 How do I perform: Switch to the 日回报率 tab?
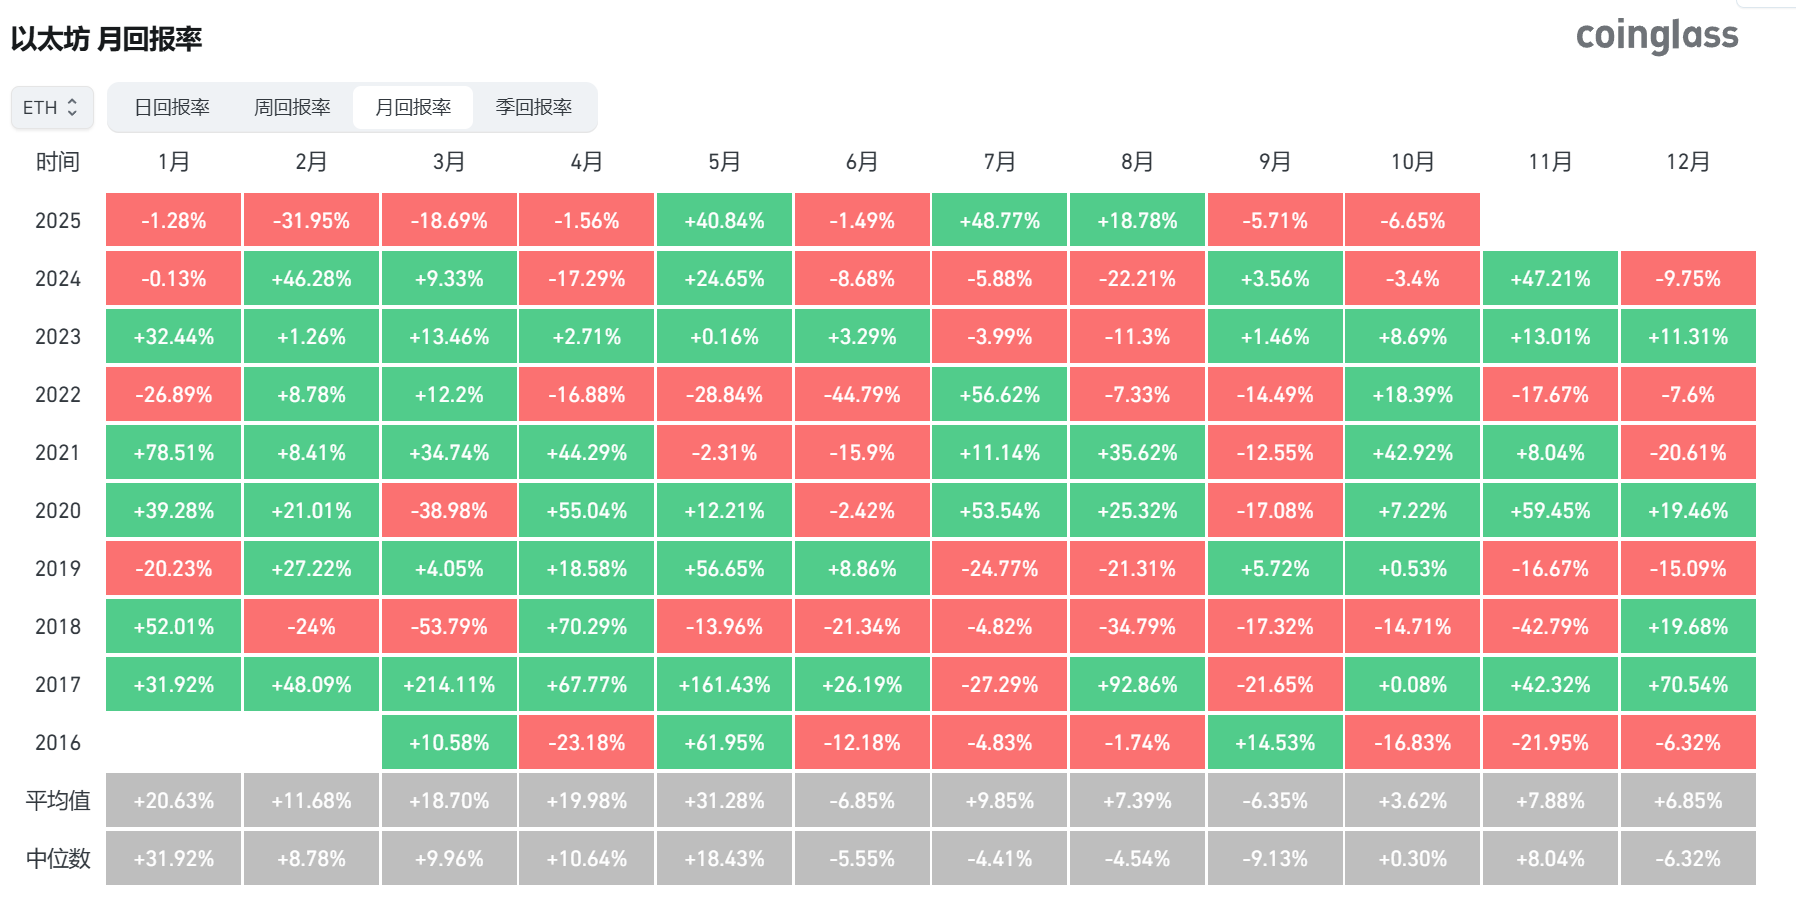(172, 107)
